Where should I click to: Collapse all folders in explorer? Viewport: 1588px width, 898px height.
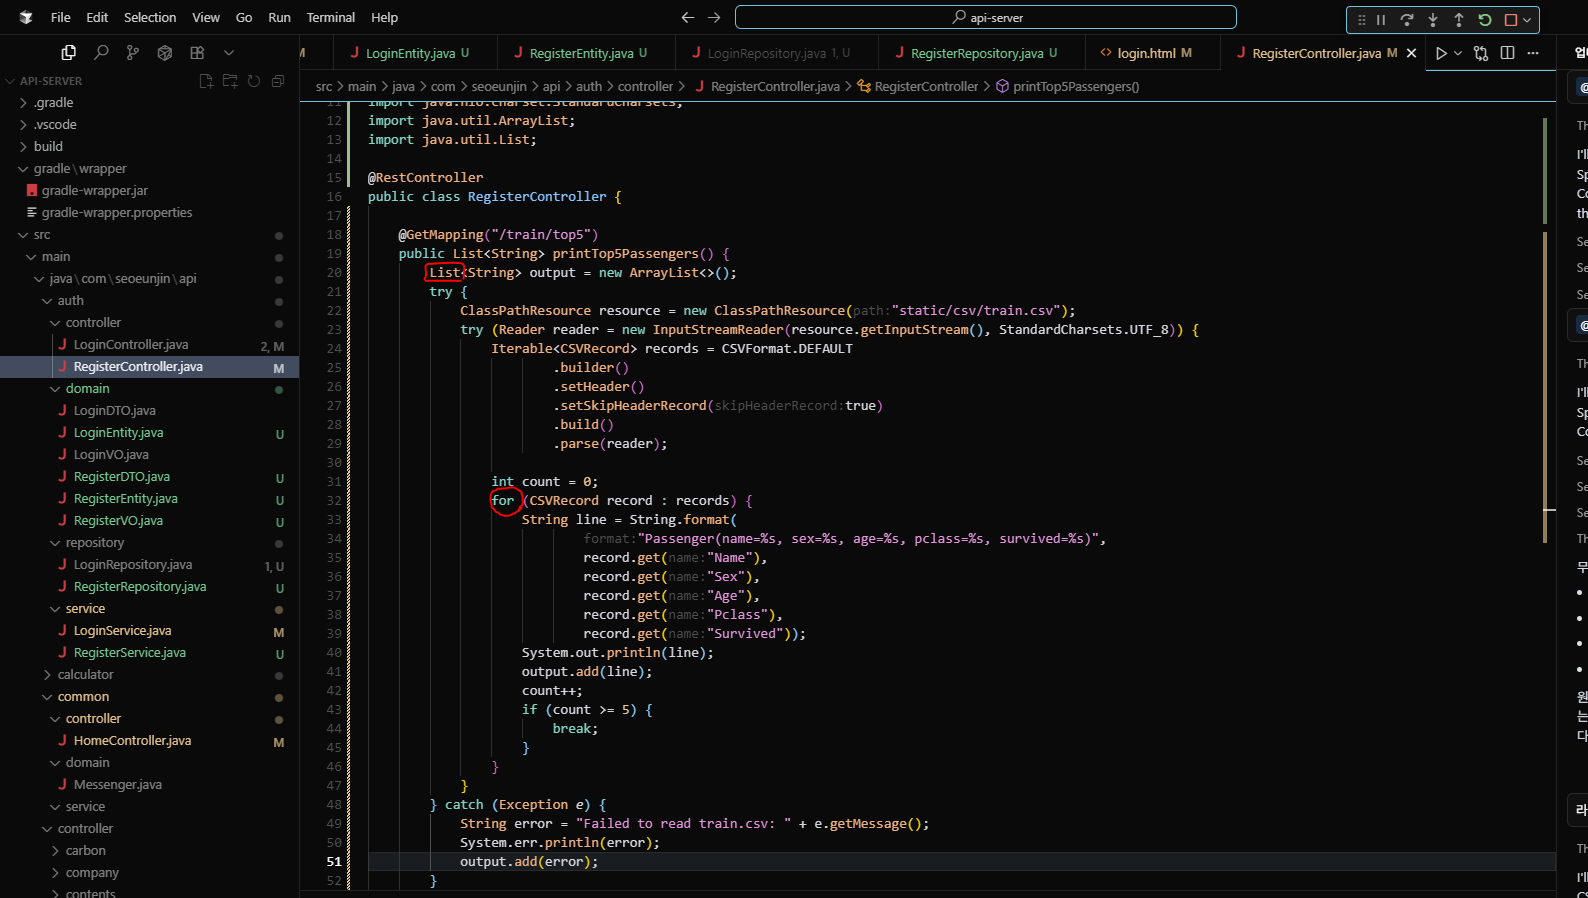278,81
